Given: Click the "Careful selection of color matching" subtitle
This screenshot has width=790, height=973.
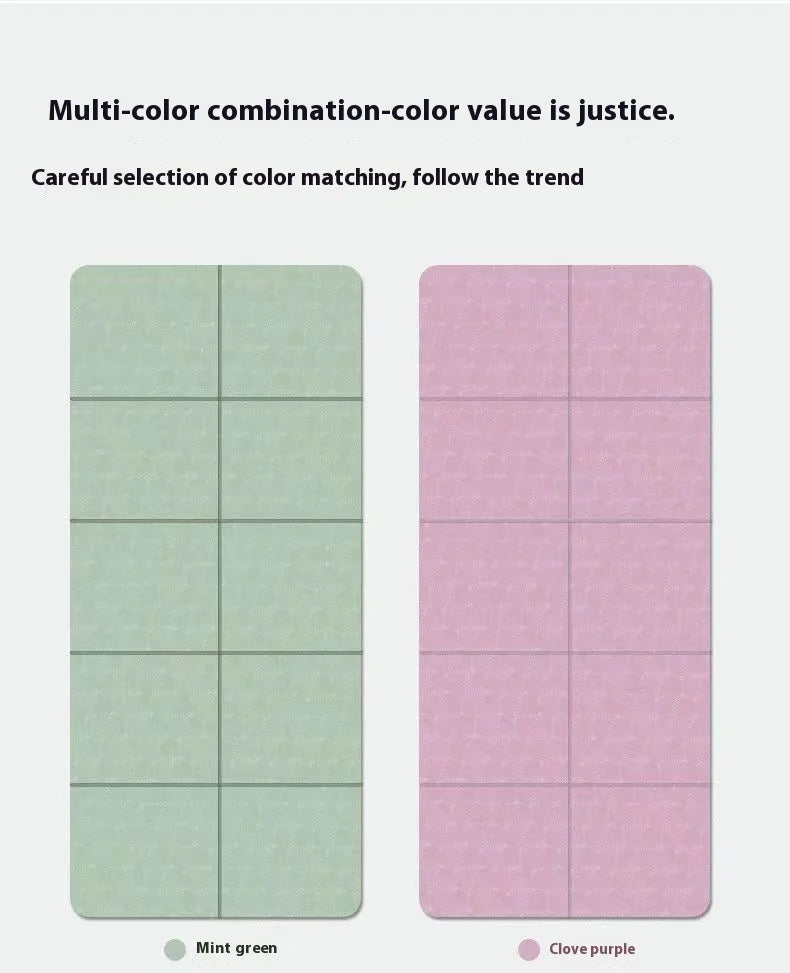Looking at the screenshot, I should tap(307, 178).
